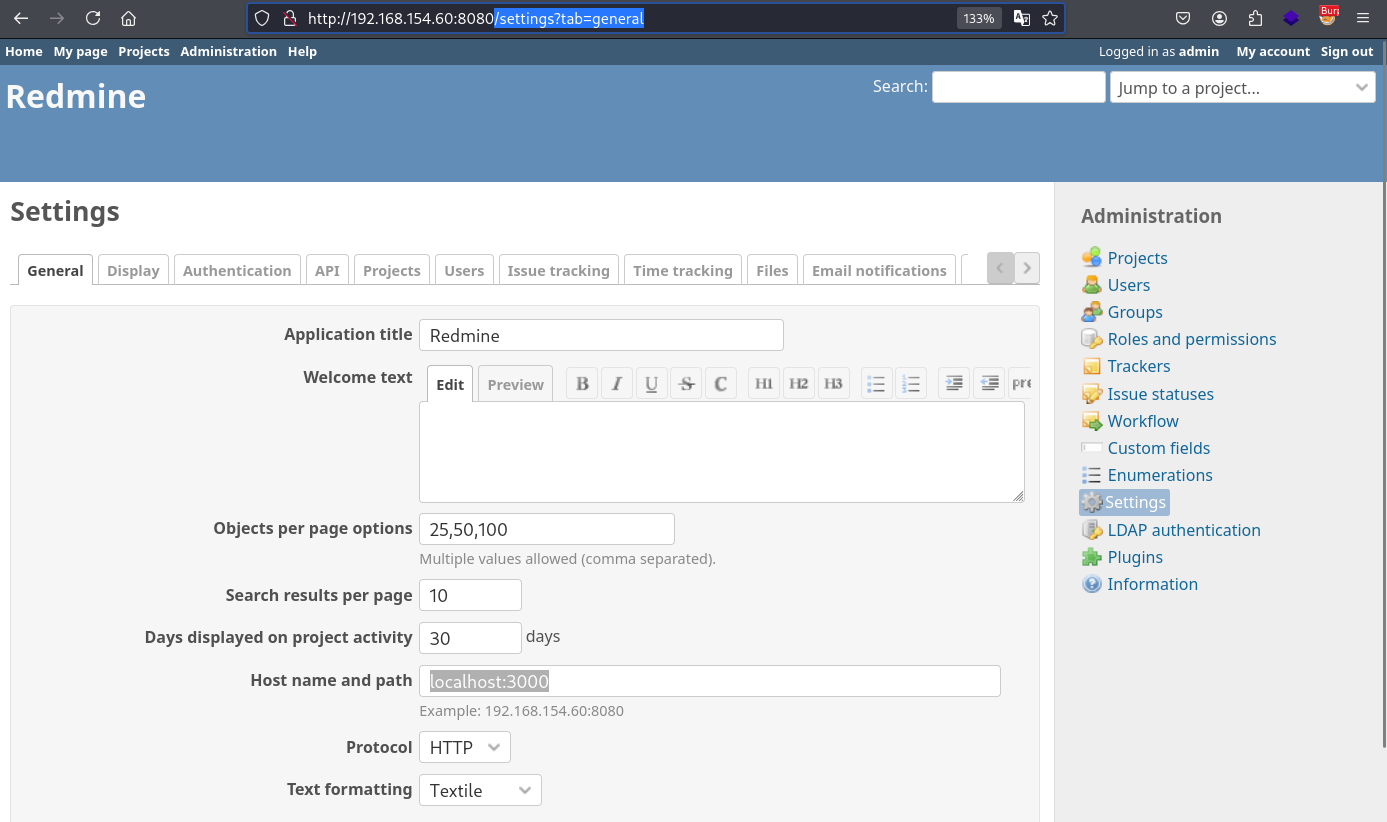Insert preformatted text block
Screen dimensions: 1387x822
click(x=1020, y=384)
